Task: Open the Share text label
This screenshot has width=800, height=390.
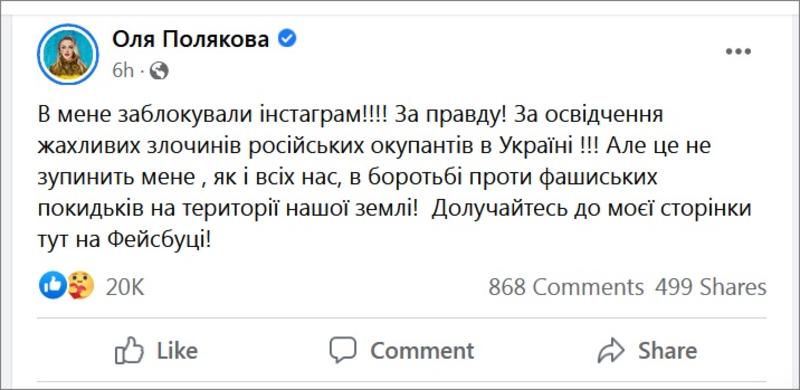Action: click(667, 351)
